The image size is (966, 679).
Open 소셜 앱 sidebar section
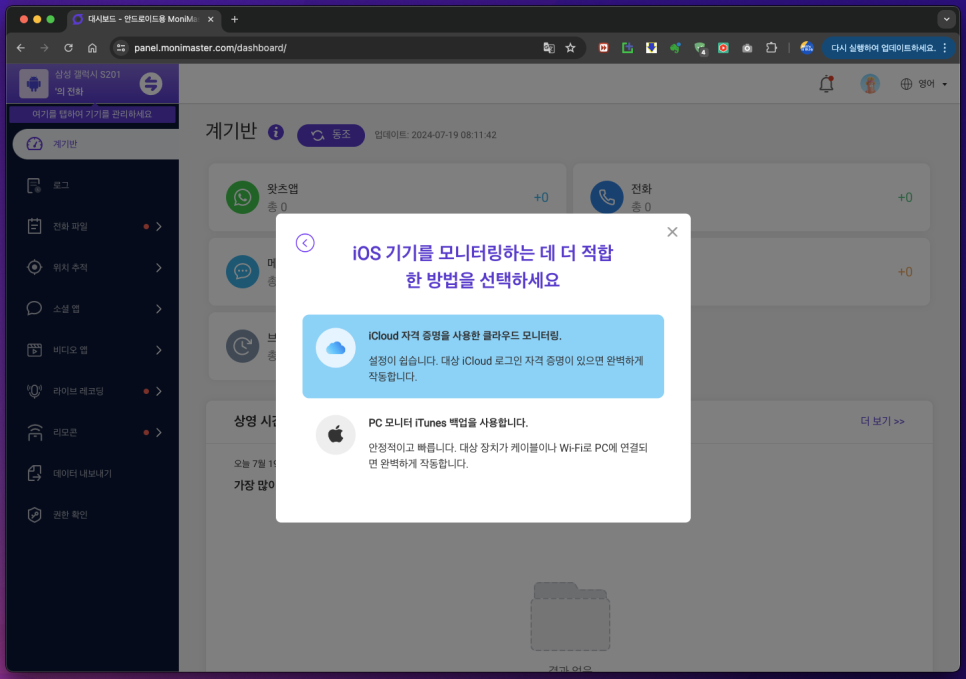point(92,309)
